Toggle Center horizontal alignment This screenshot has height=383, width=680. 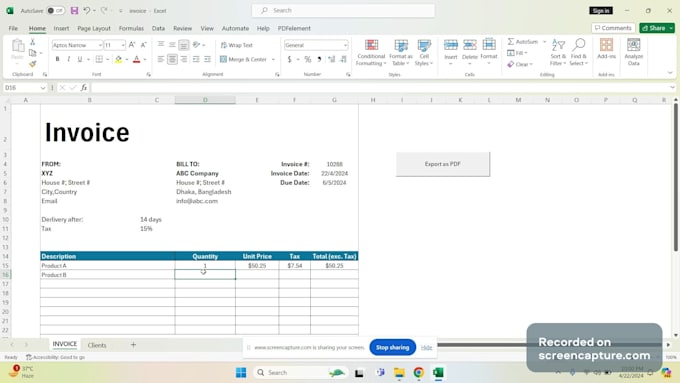coord(172,59)
